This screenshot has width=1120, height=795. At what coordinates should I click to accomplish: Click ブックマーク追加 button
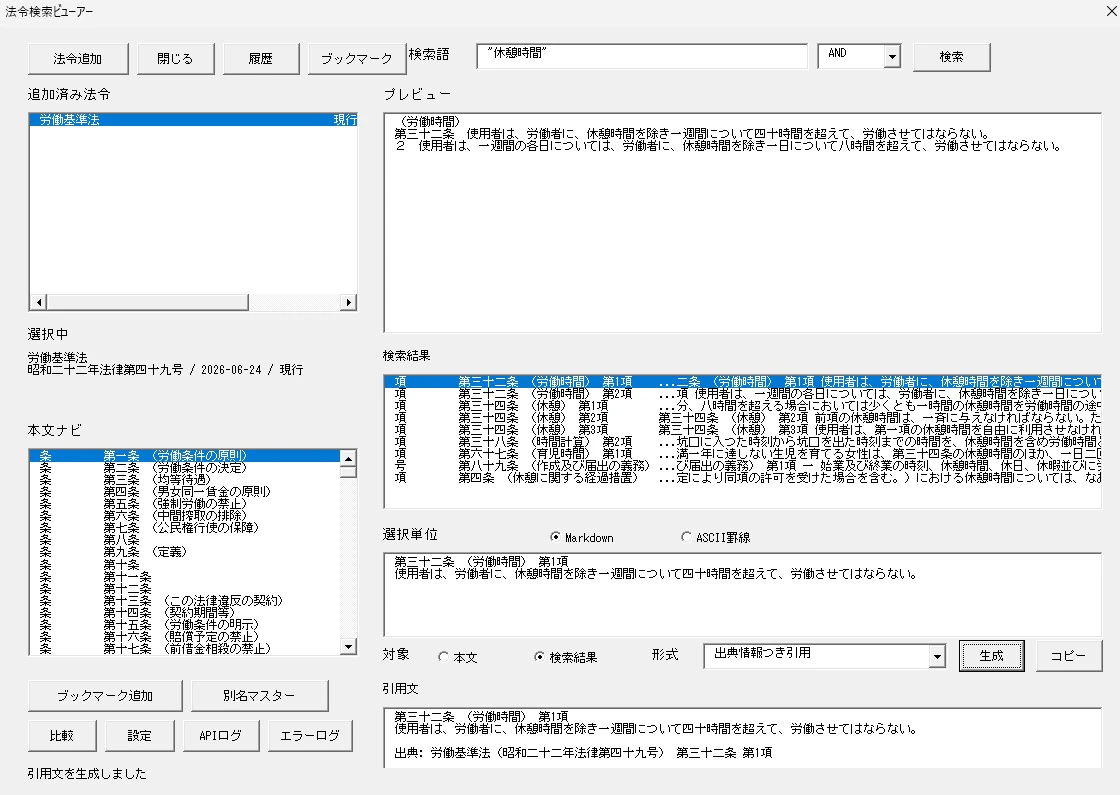click(x=105, y=696)
